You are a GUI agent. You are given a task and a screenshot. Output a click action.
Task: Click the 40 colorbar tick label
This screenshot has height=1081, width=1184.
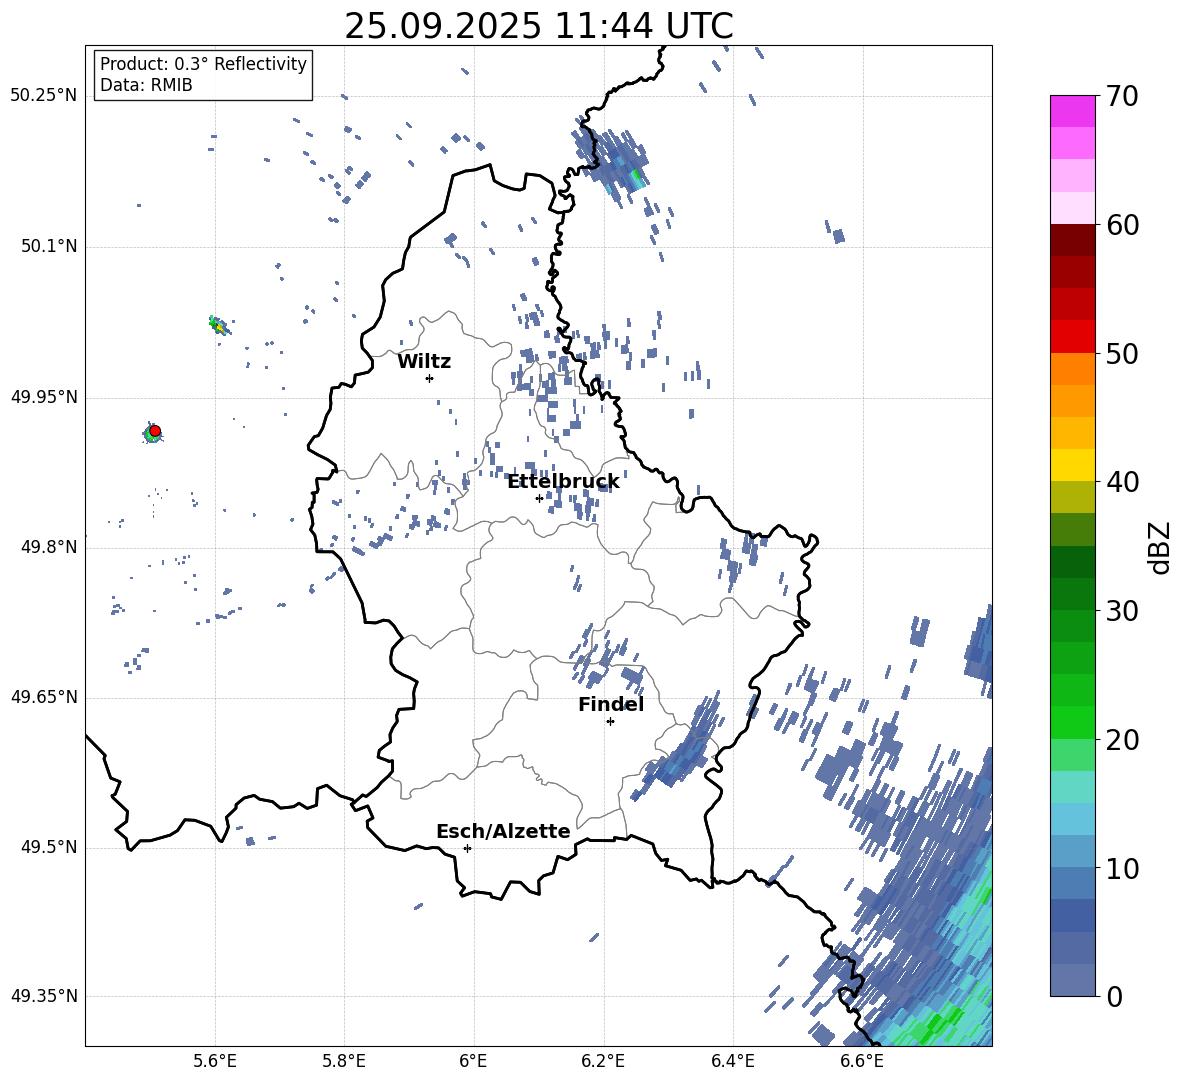[x=1122, y=482]
